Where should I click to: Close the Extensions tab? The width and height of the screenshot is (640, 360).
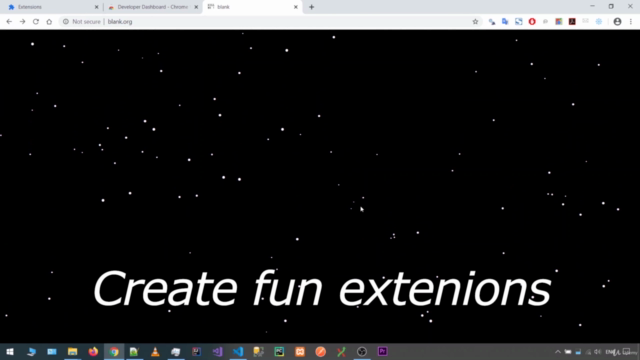[96, 7]
